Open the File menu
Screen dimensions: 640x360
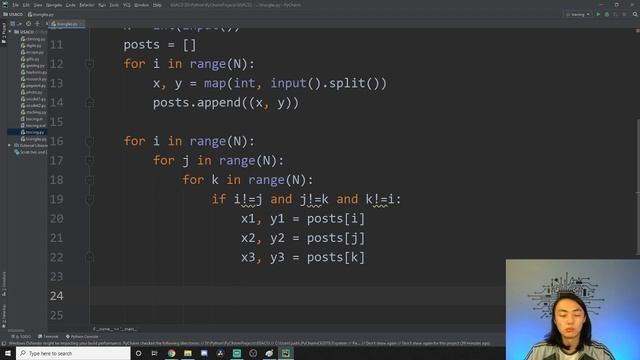tap(16, 5)
